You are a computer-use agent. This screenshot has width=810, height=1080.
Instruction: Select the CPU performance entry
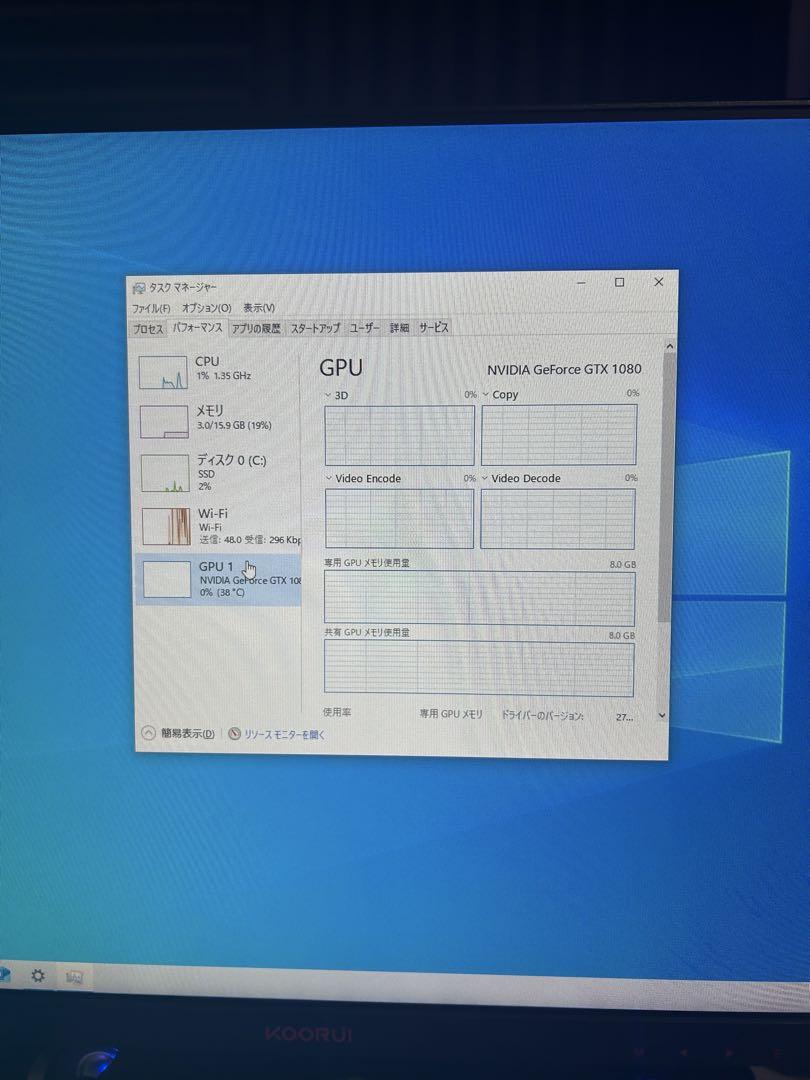(219, 372)
